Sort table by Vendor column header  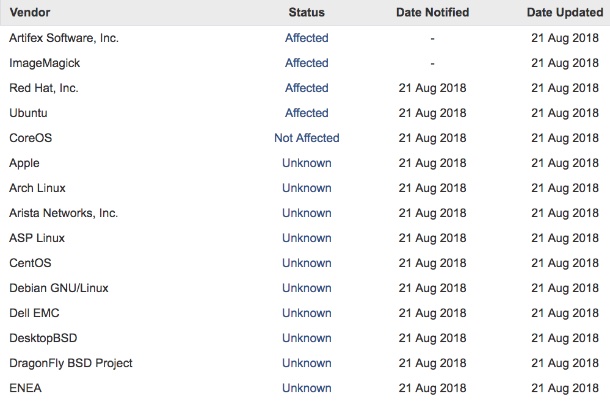coord(30,12)
